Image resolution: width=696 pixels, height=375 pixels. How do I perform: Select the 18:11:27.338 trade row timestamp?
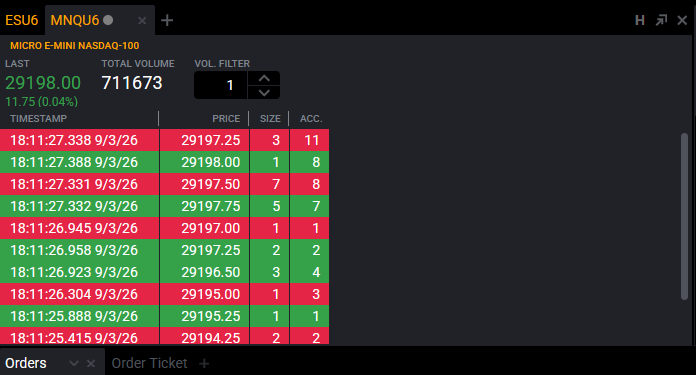[x=74, y=140]
